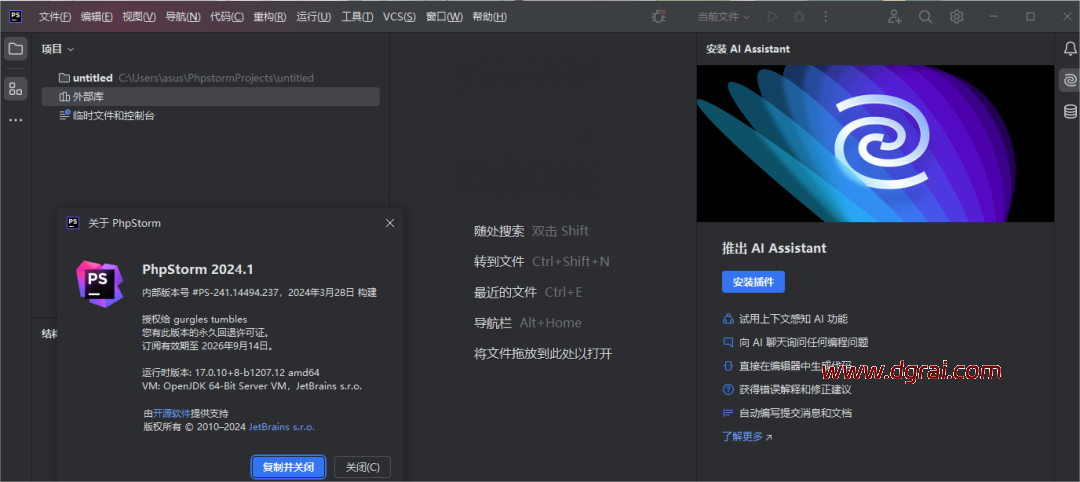Open the 了解更多 link
The image size is (1080, 482).
747,436
